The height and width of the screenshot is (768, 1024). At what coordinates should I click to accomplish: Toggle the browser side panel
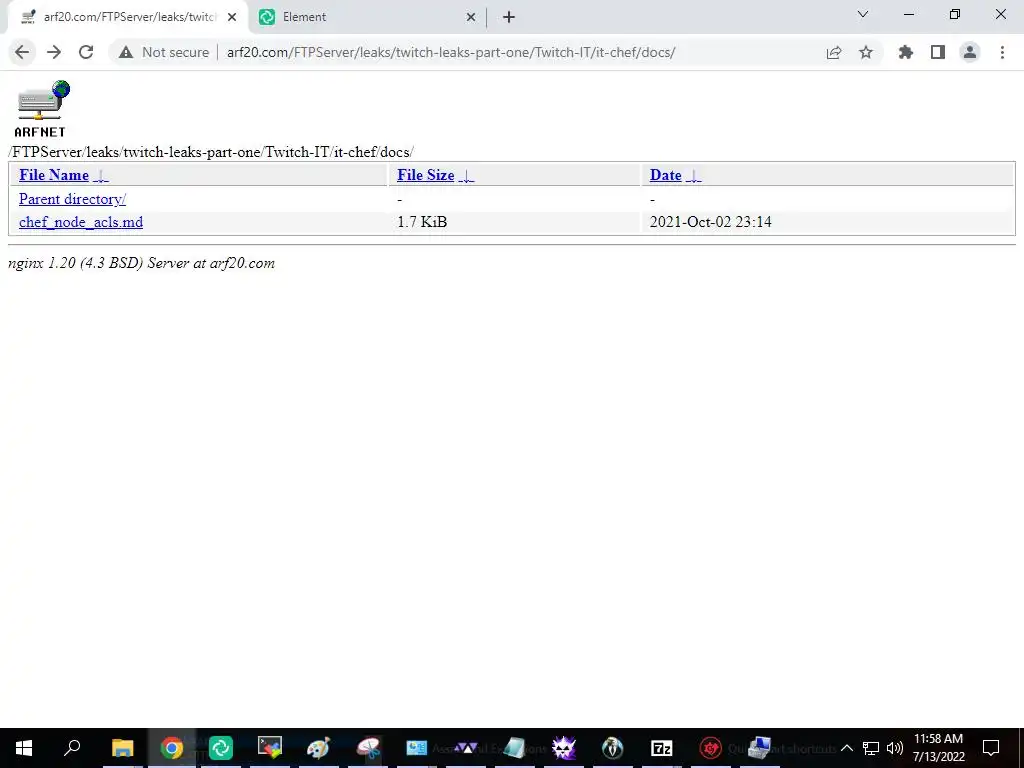[938, 52]
